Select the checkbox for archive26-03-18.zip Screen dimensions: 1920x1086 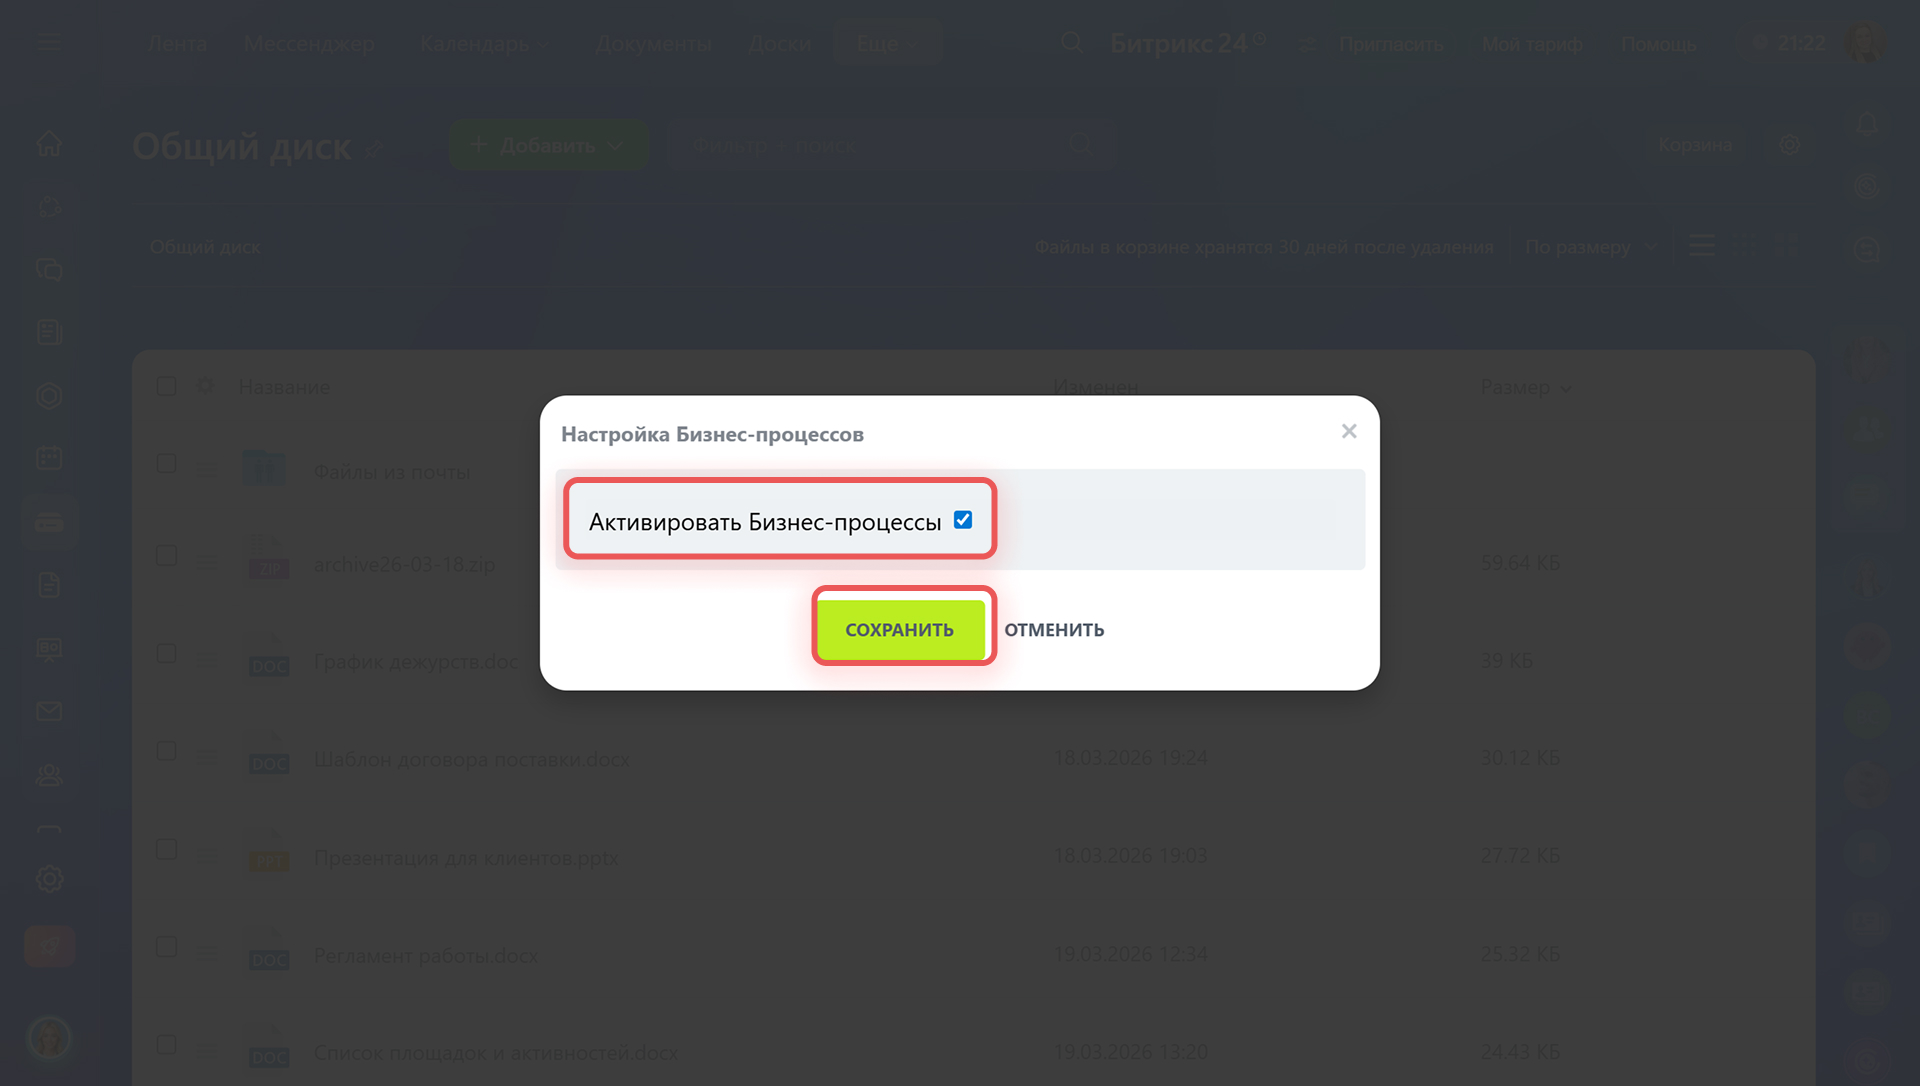click(167, 556)
